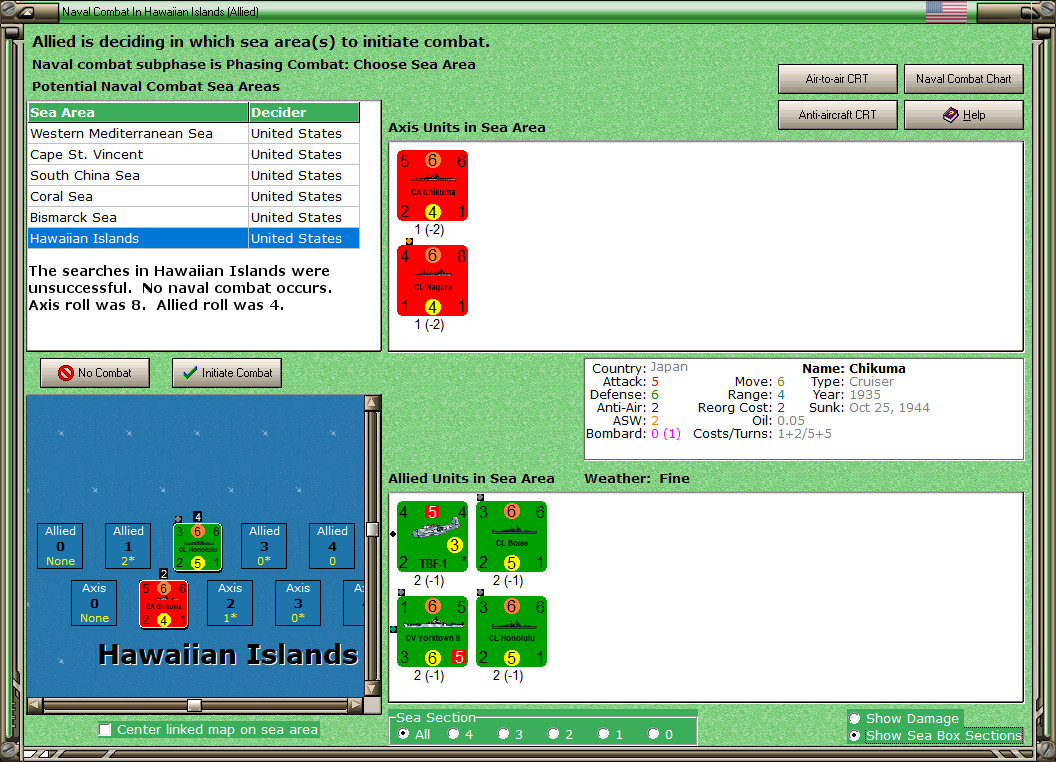Select sea section 4 radio button
Image resolution: width=1056 pixels, height=762 pixels.
pyautogui.click(x=453, y=734)
